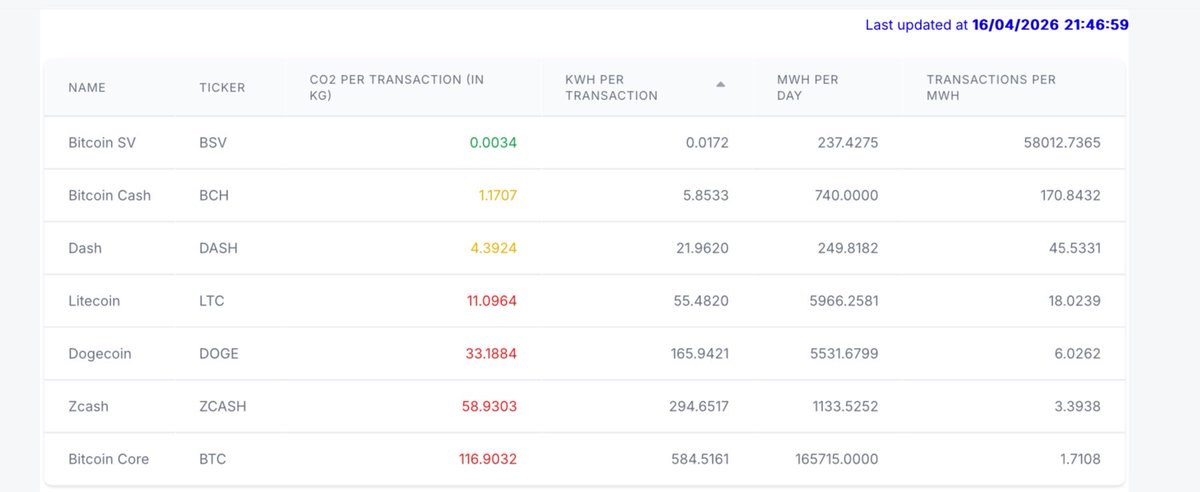Sort by the TICKER column header

click(x=222, y=88)
